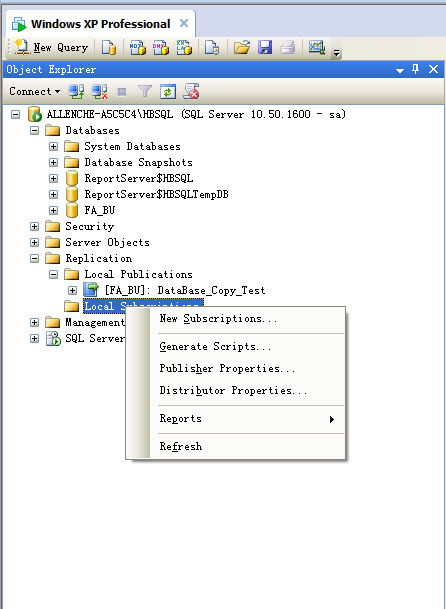Open the Connect dropdown in Object Explorer
446x609 pixels.
click(35, 92)
